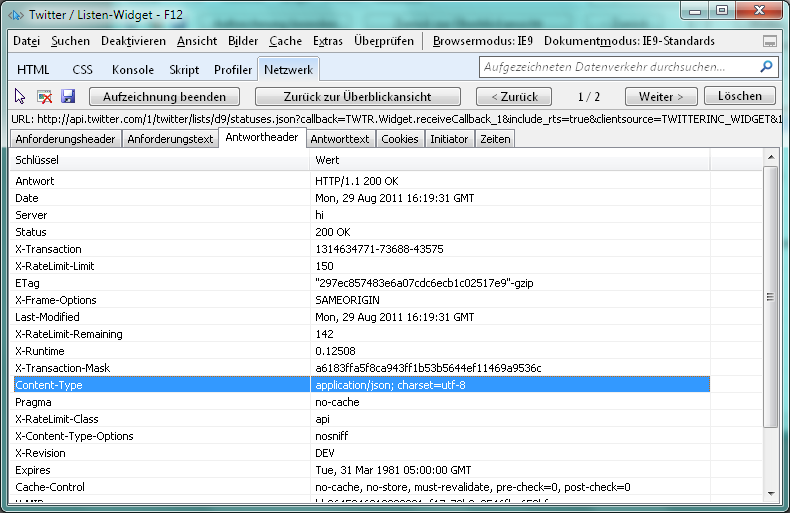Switch to the CSS tab
The image size is (790, 513).
pos(82,70)
